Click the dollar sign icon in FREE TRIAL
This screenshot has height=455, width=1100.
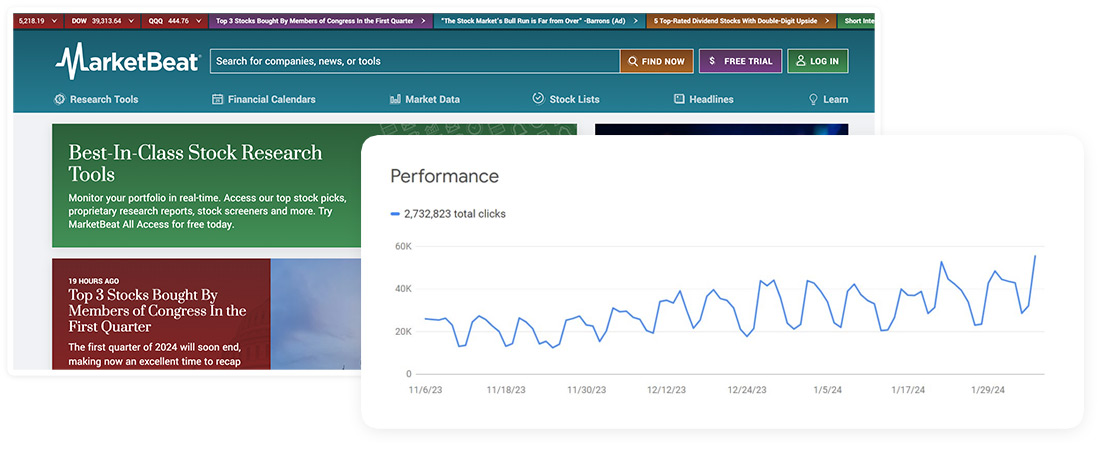712,61
